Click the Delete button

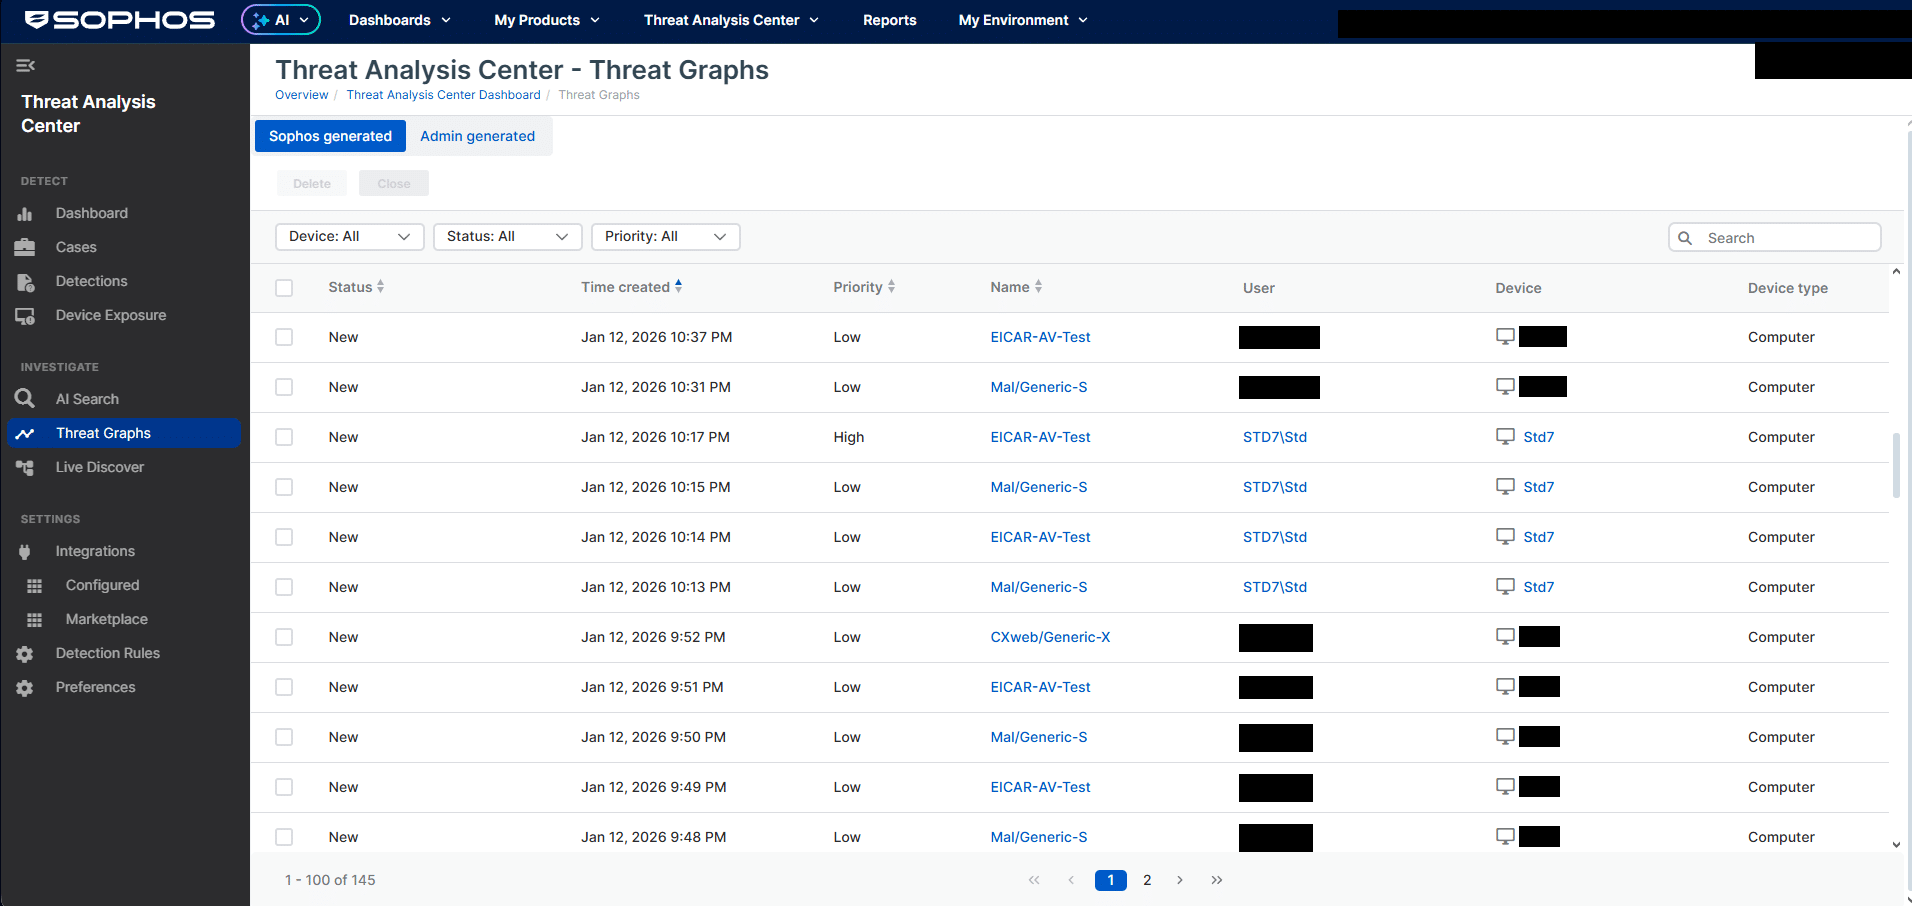tap(312, 184)
